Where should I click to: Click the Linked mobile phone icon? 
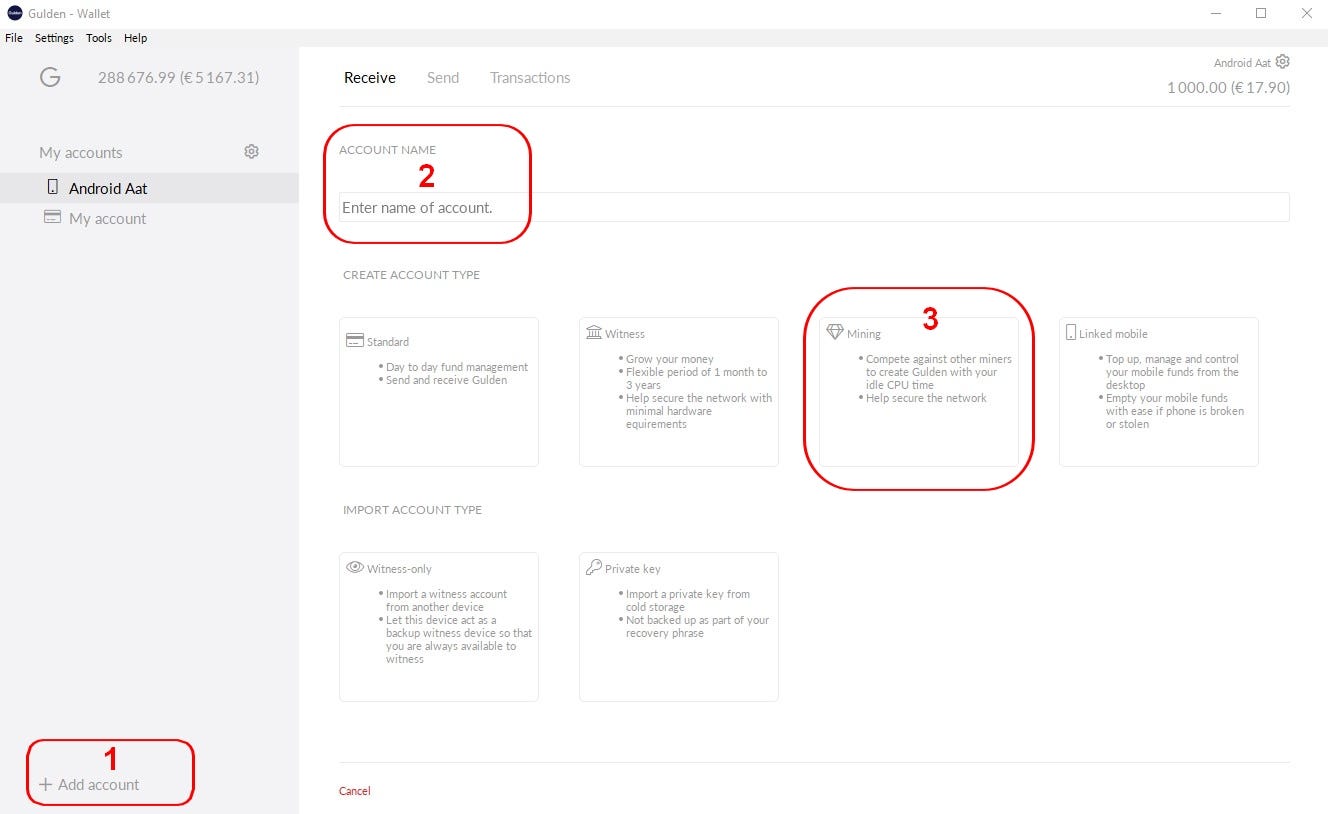[1071, 332]
